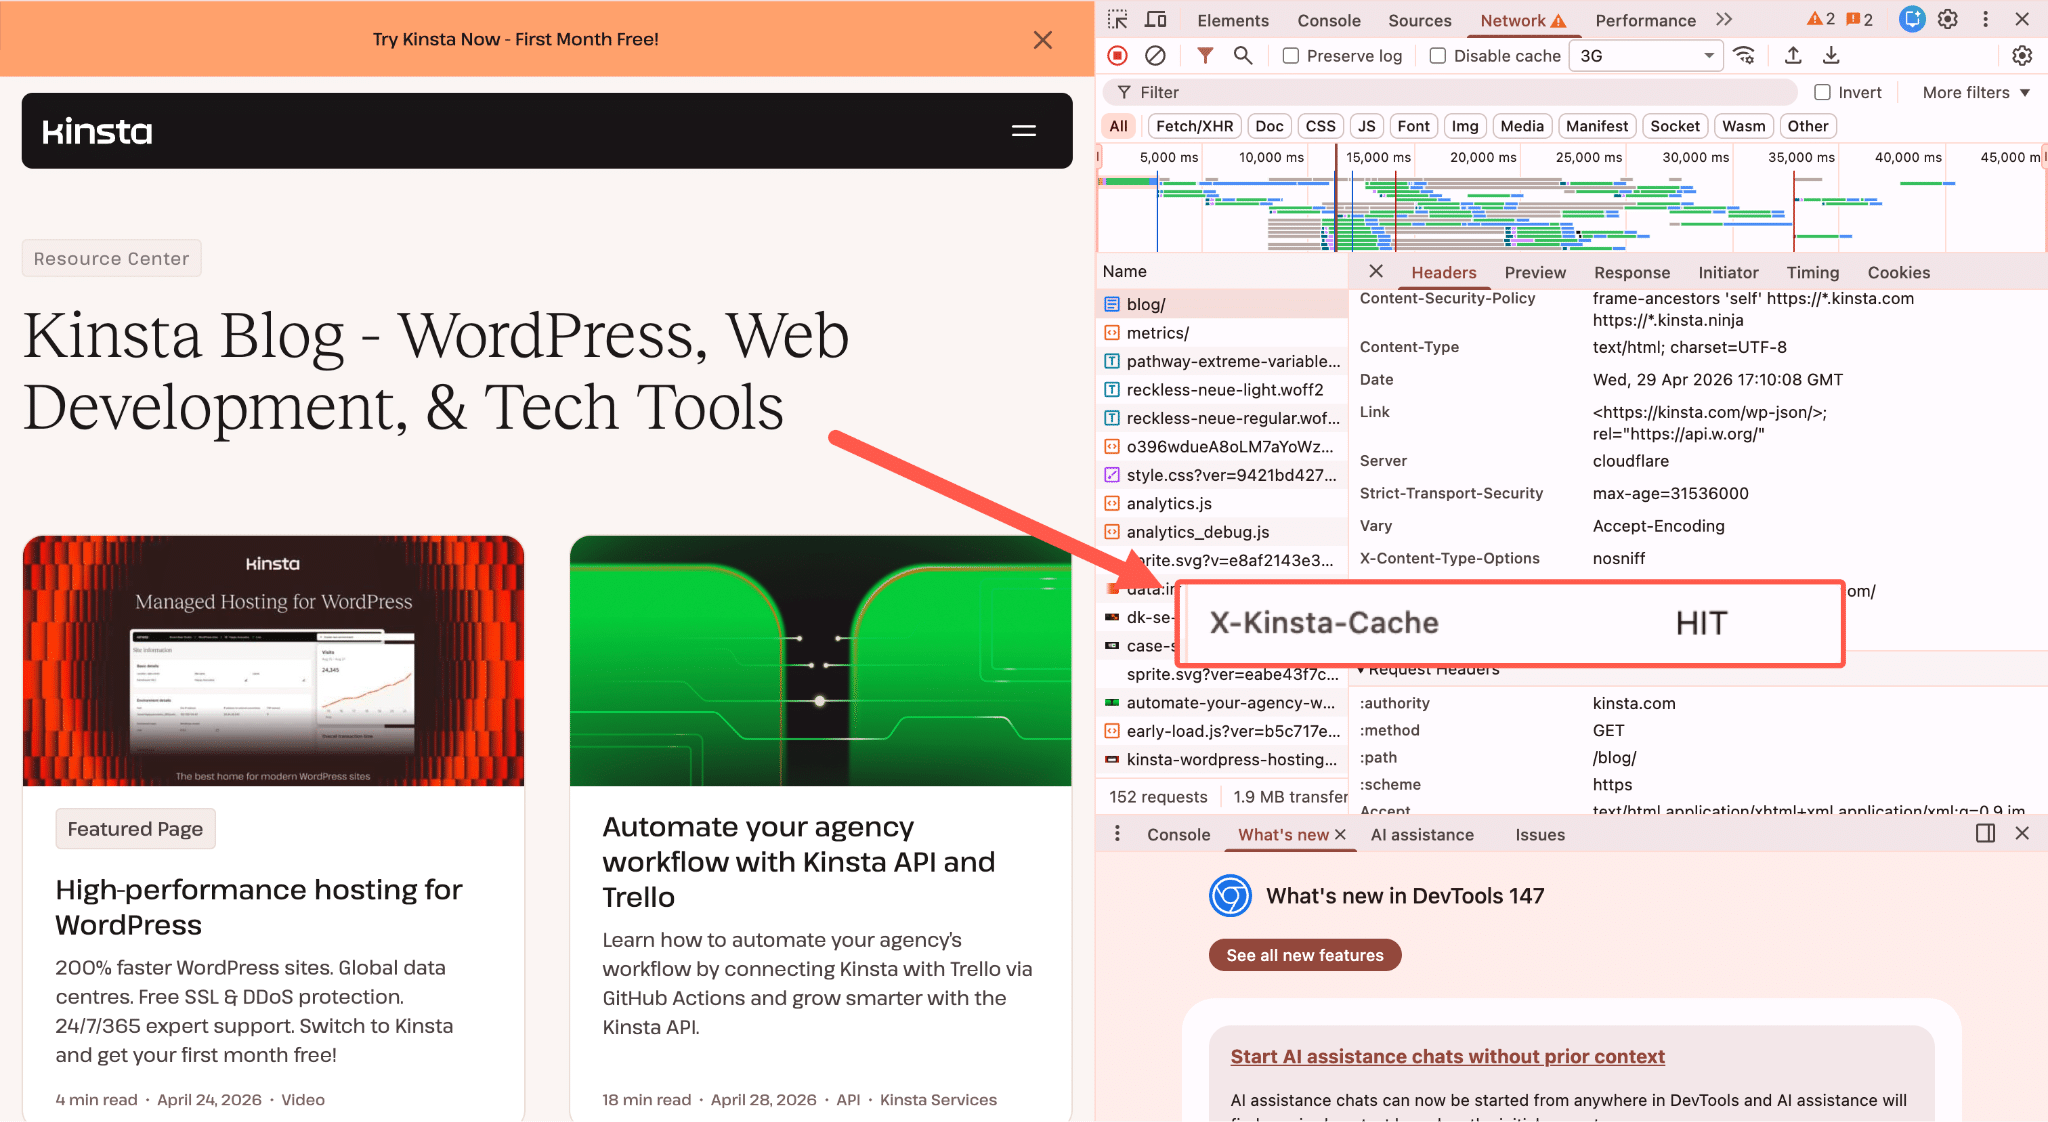Screen dimensions: 2048x1122
Task: Open the Sources panel tab
Action: 1420,20
